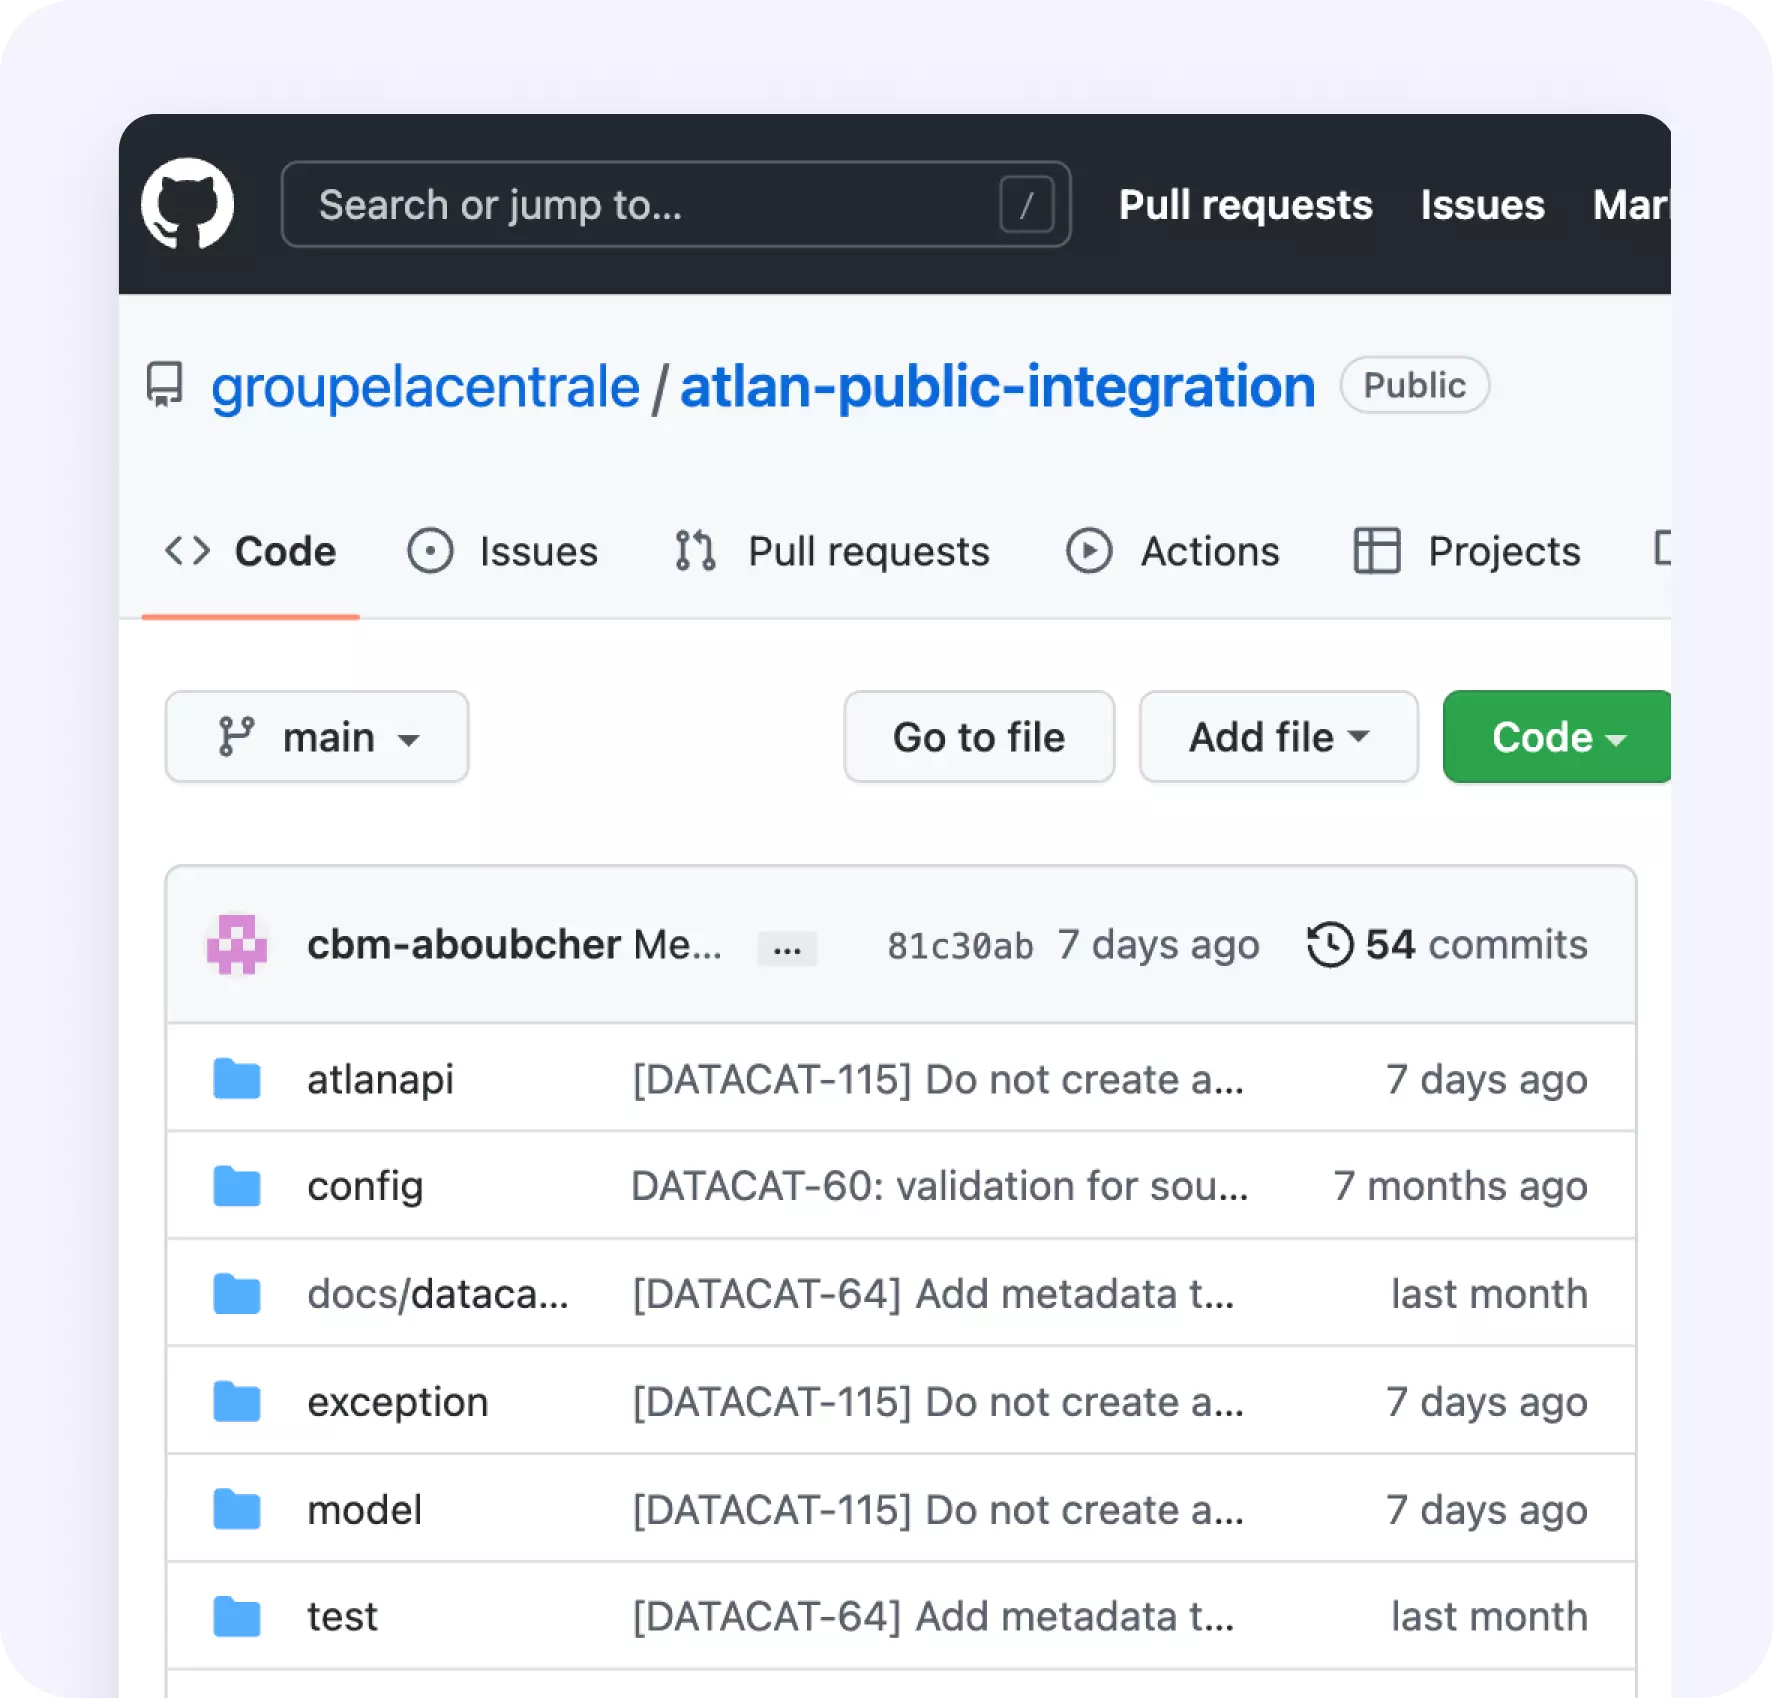Viewport: 1773px width, 1698px height.
Task: Open the model folder
Action: click(x=365, y=1510)
